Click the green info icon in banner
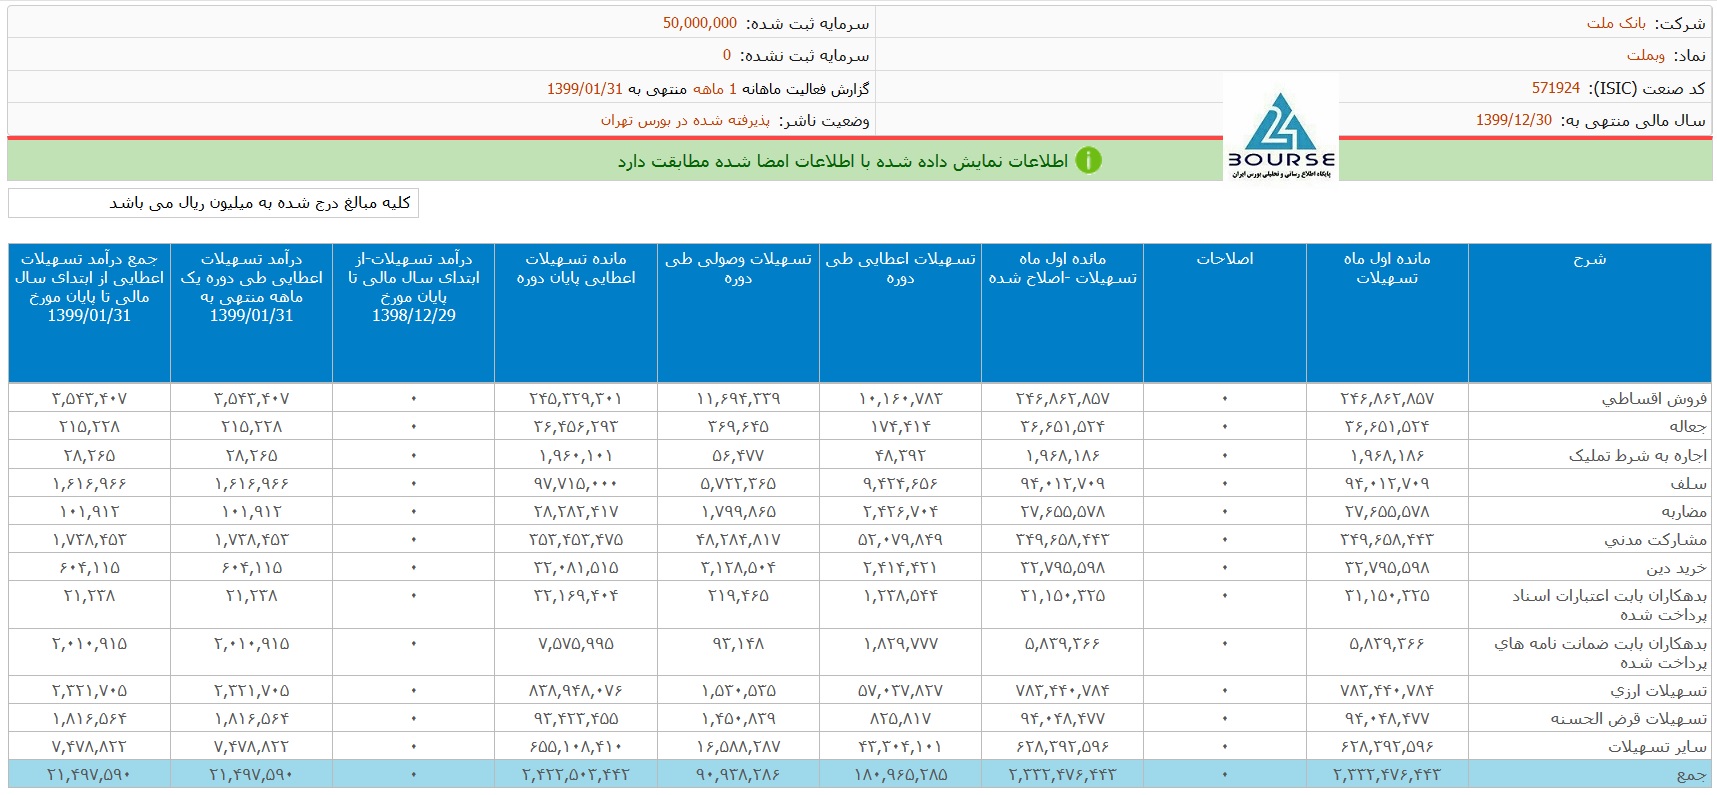1717x795 pixels. coord(1088,160)
